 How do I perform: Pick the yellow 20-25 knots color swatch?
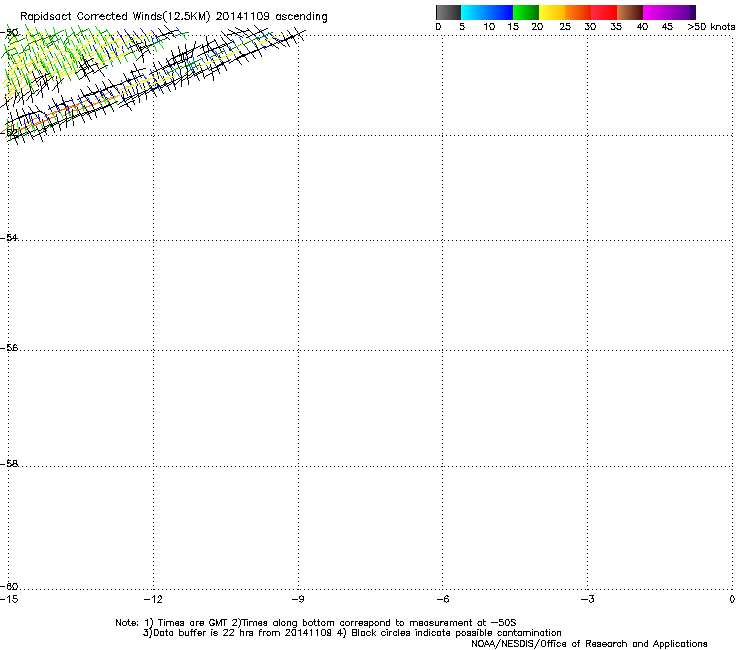[552, 12]
